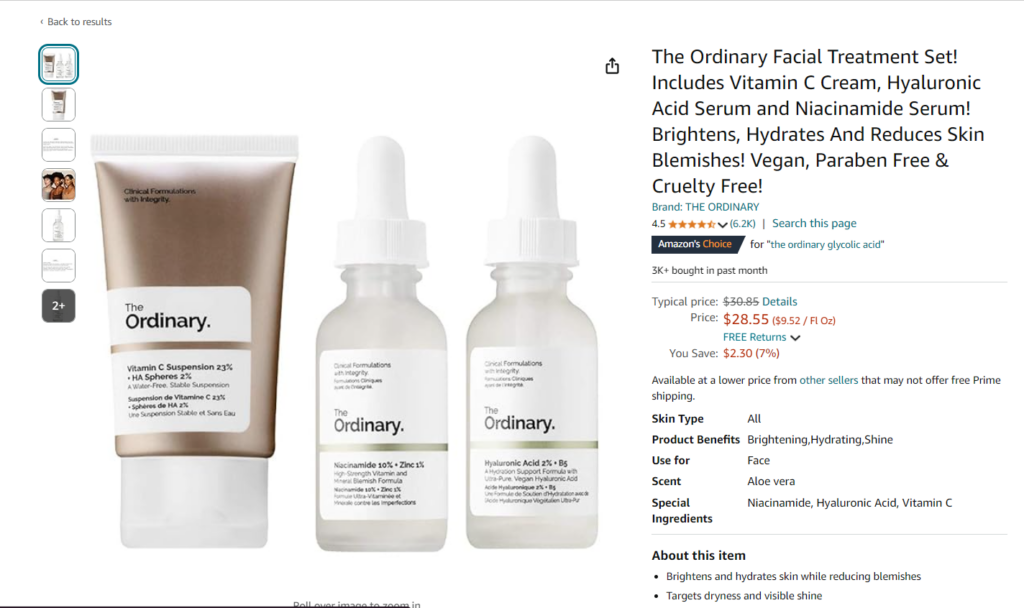The width and height of the screenshot is (1024, 608).
Task: Click the Search this page link
Action: [814, 223]
